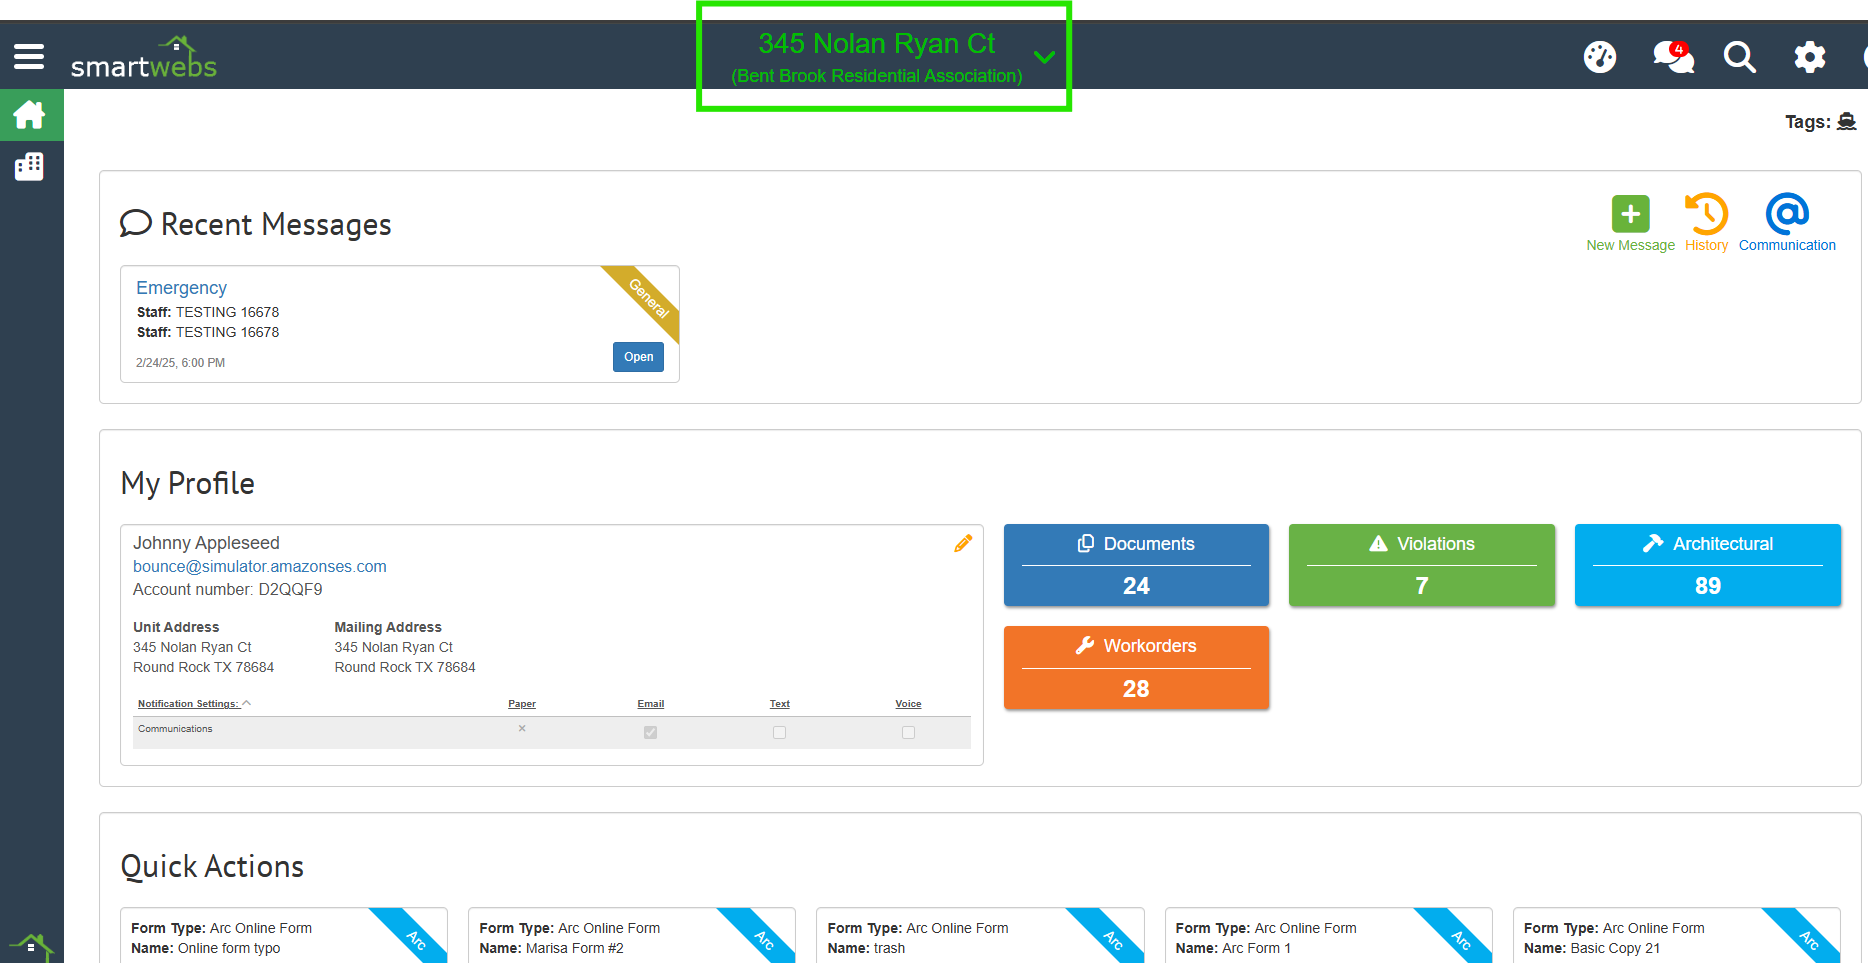The image size is (1868, 963).
Task: Open the Violations tile
Action: click(x=1421, y=565)
